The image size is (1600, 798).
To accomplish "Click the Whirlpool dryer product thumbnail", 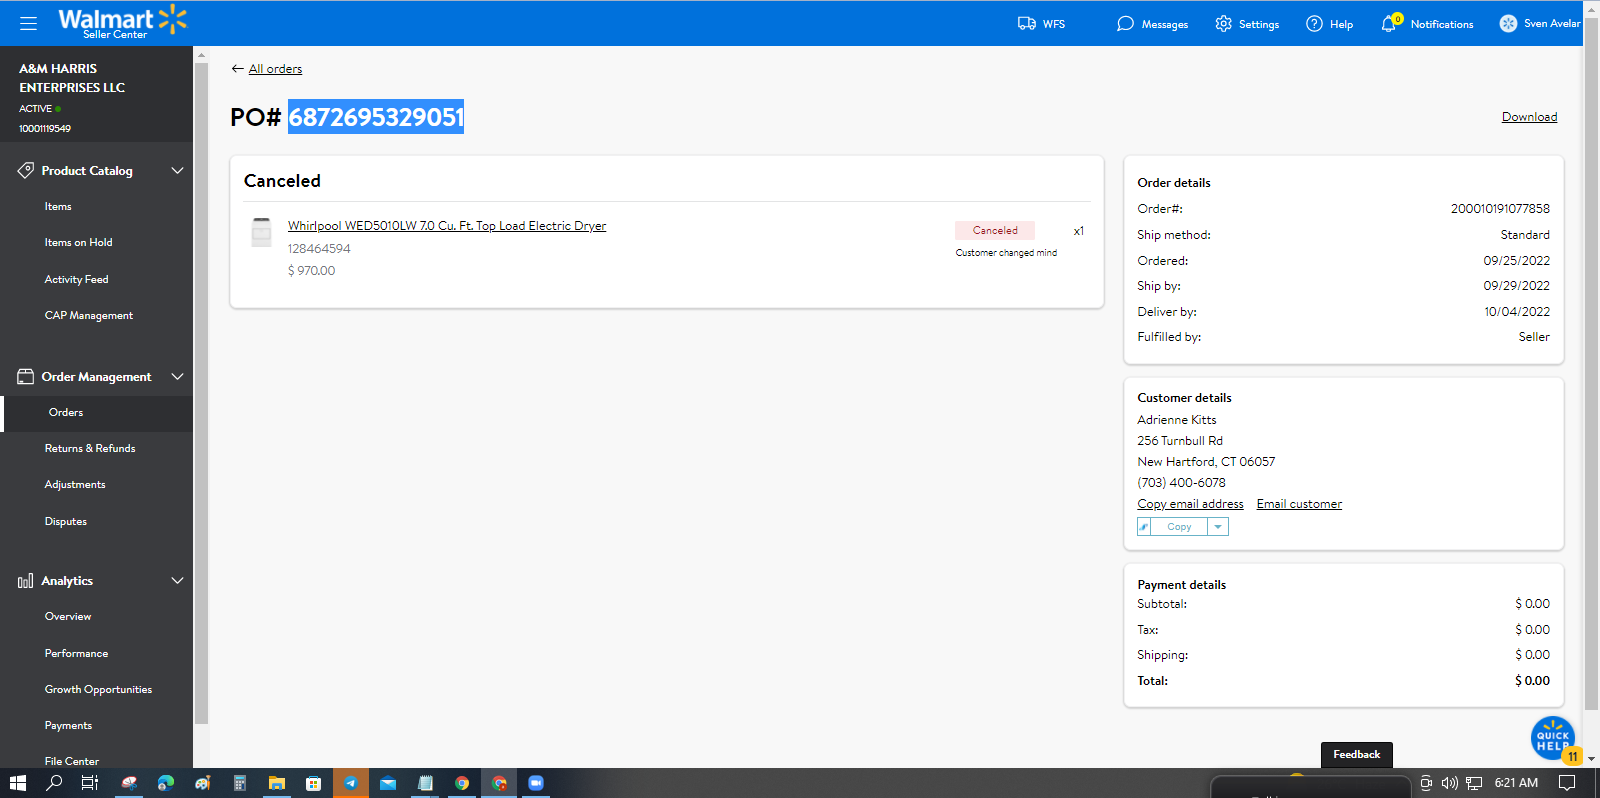I will click(x=261, y=232).
